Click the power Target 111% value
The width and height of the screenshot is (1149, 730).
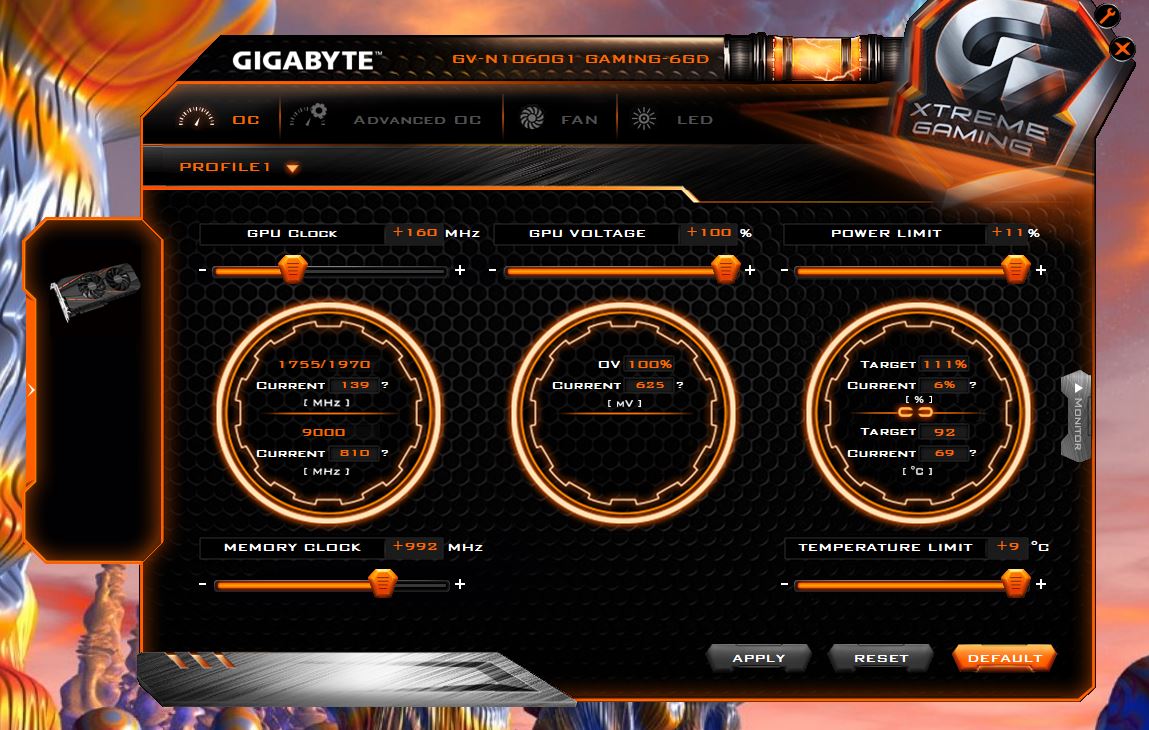(945, 364)
